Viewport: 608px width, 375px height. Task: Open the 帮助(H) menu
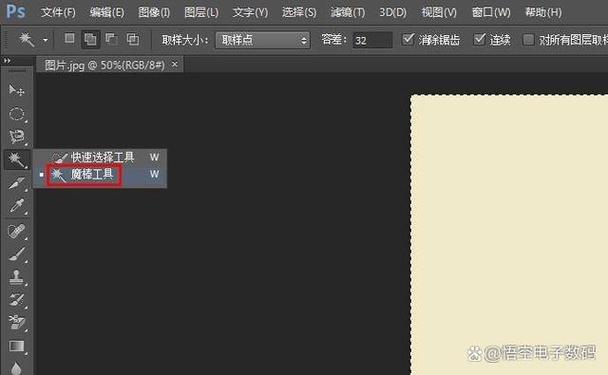tap(543, 12)
